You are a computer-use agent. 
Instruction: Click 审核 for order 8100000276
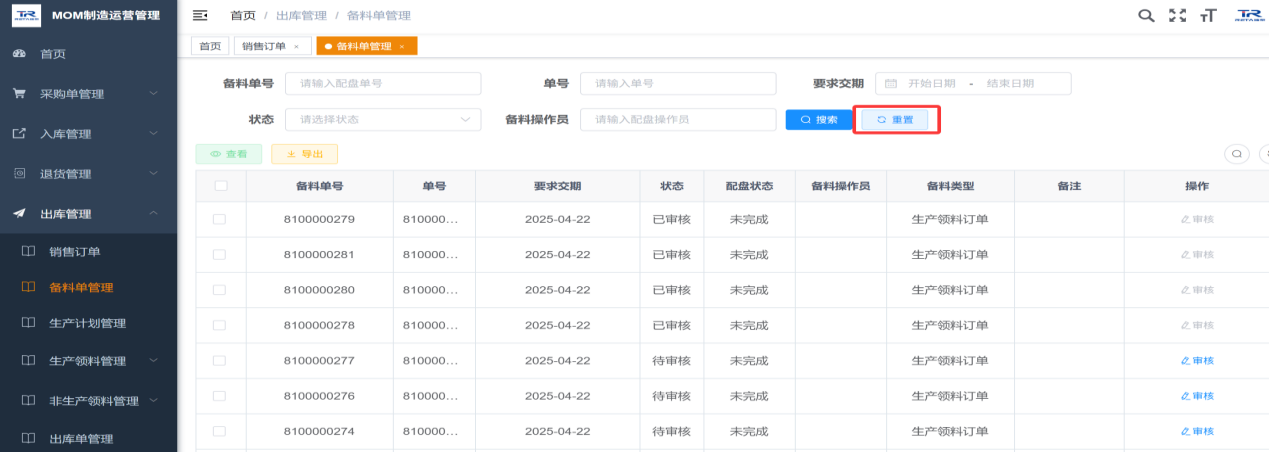pos(1197,396)
